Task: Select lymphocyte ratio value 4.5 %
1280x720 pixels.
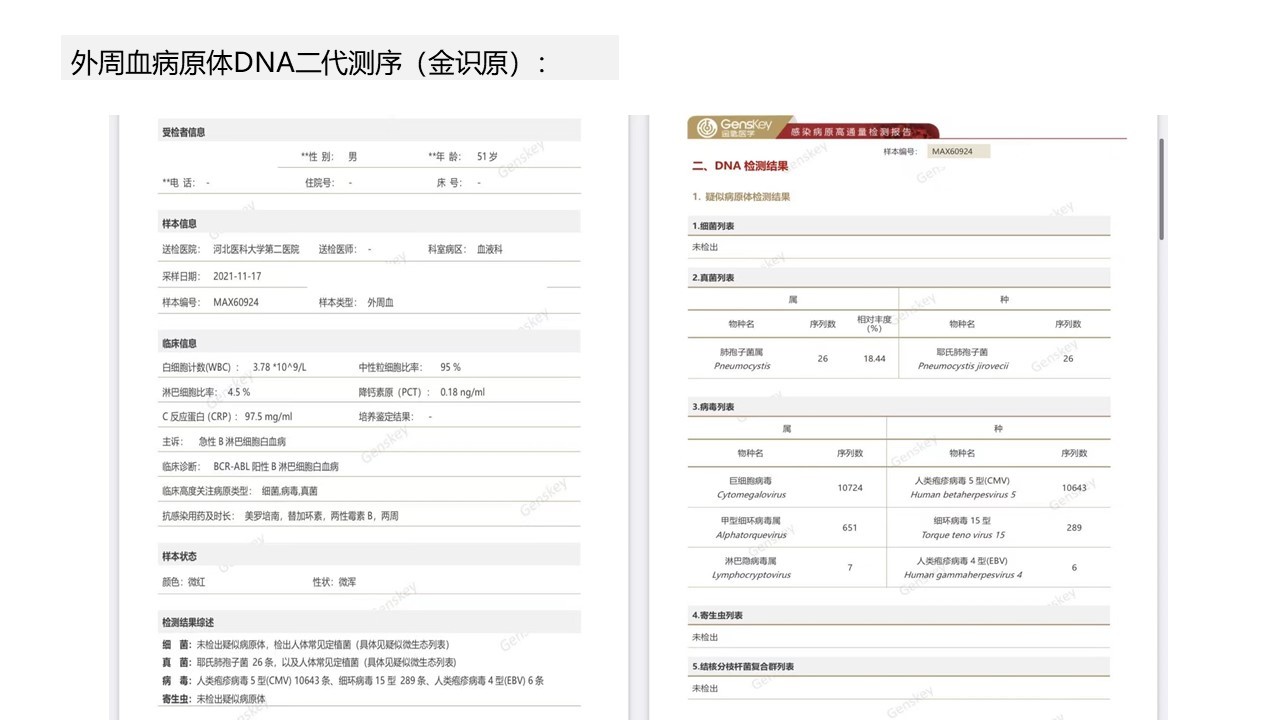Action: pyautogui.click(x=239, y=392)
